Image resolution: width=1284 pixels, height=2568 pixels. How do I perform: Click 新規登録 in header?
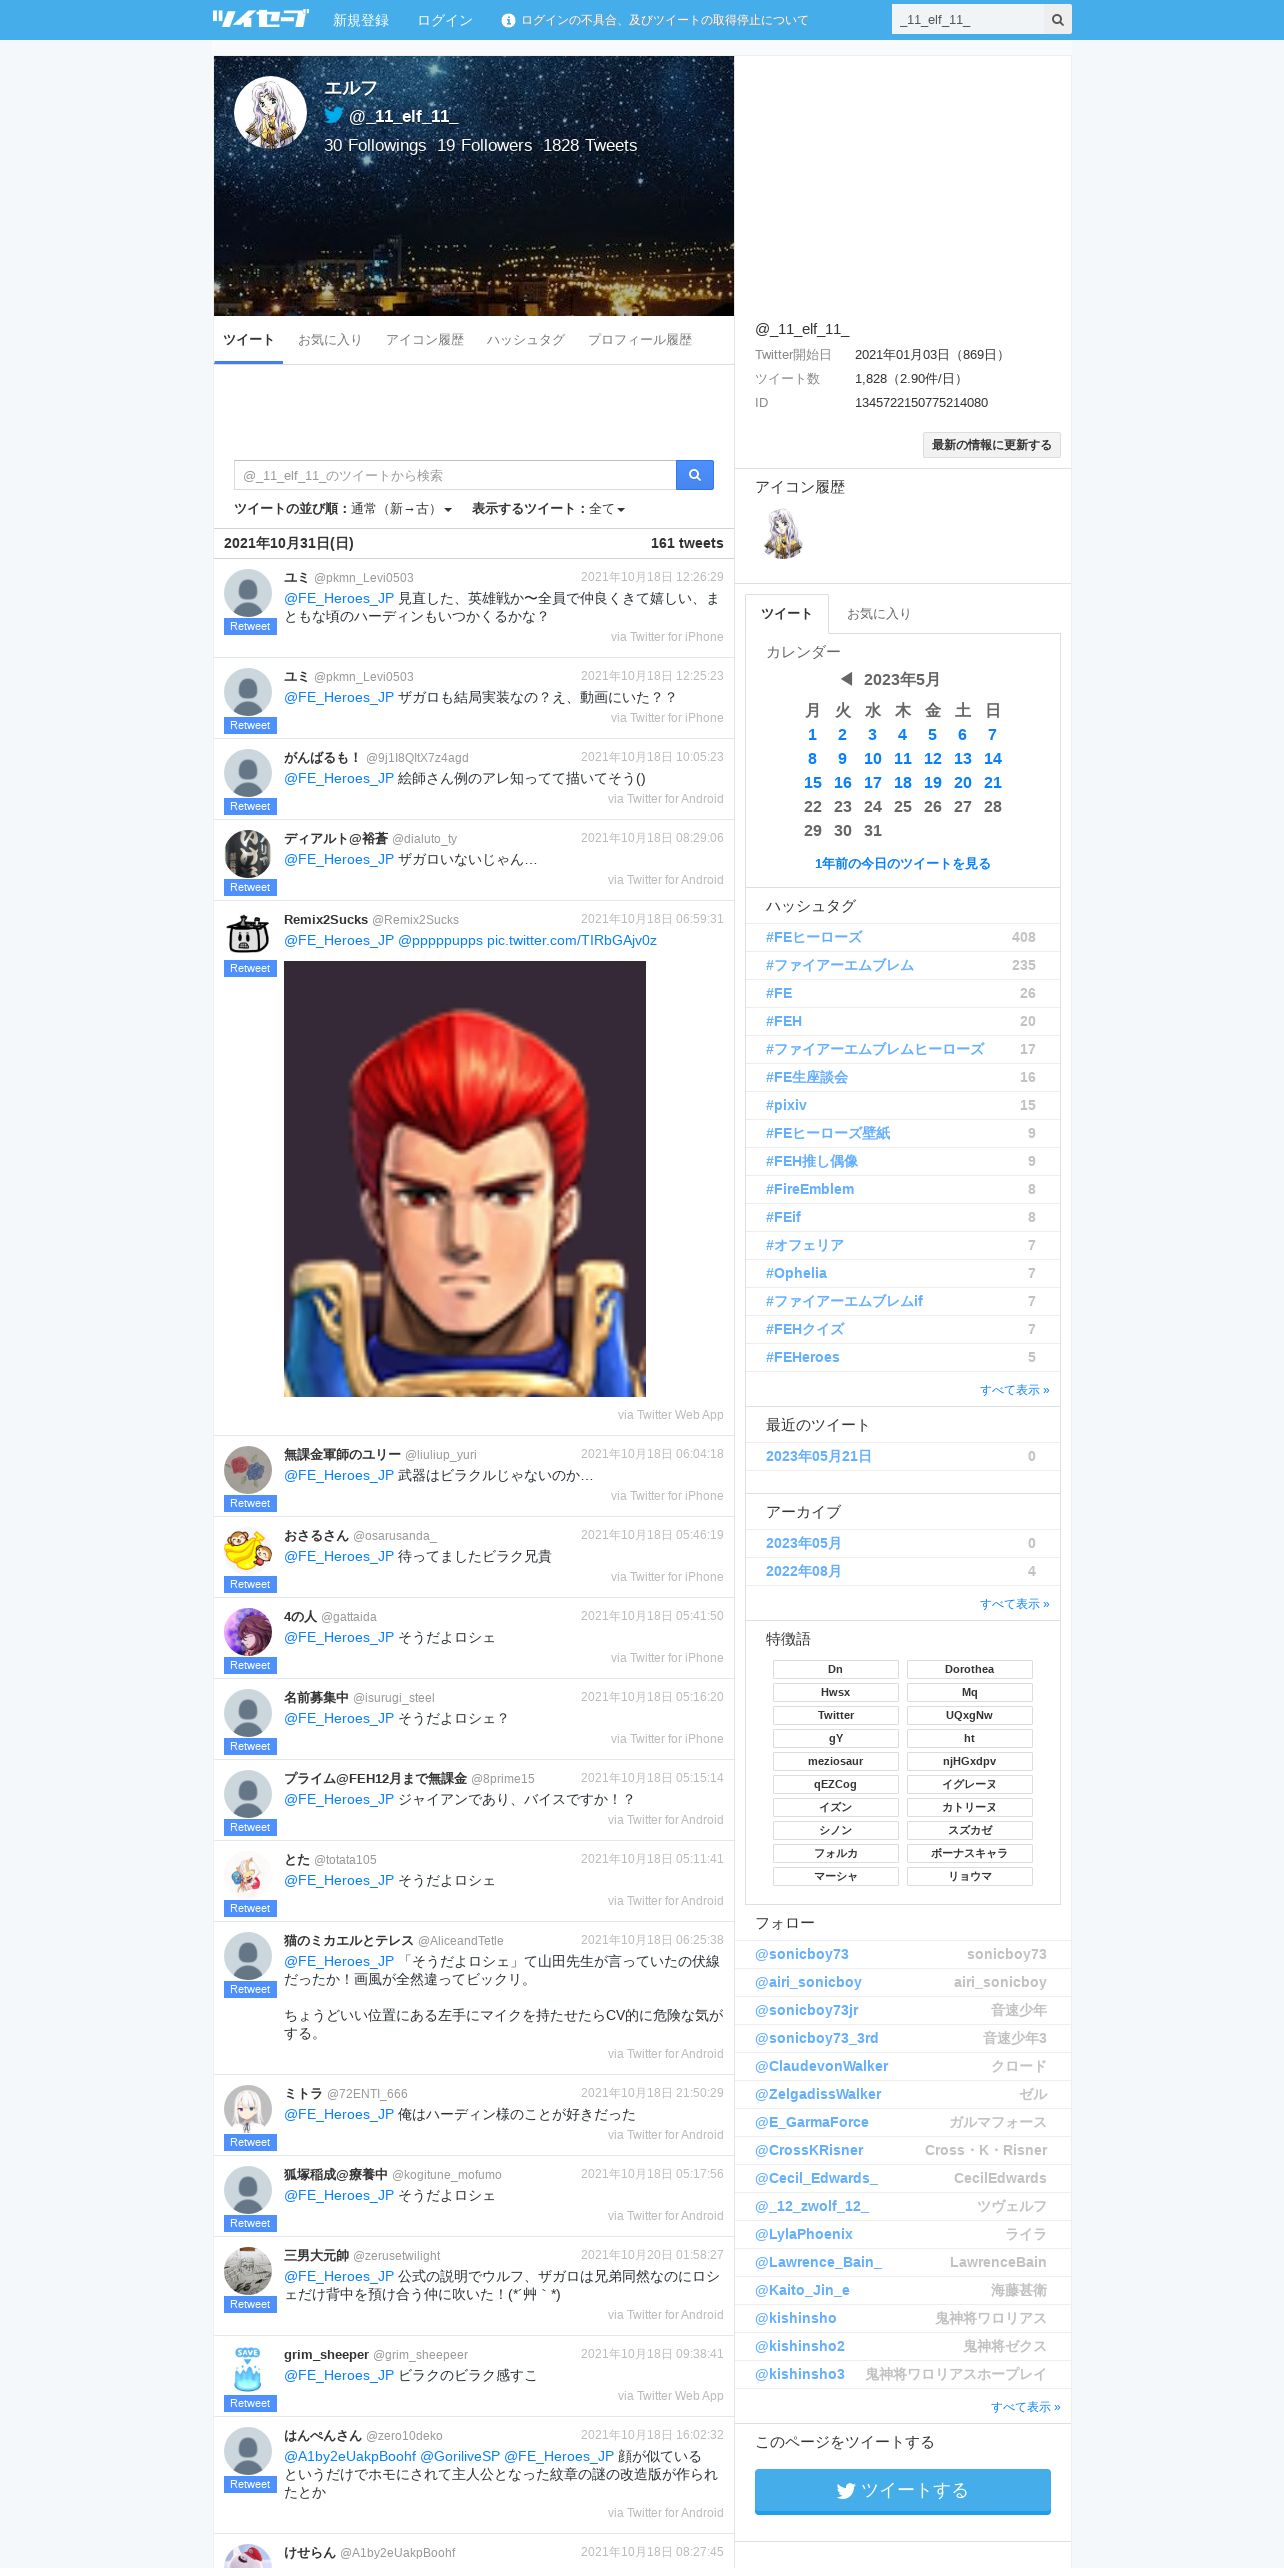coord(361,20)
